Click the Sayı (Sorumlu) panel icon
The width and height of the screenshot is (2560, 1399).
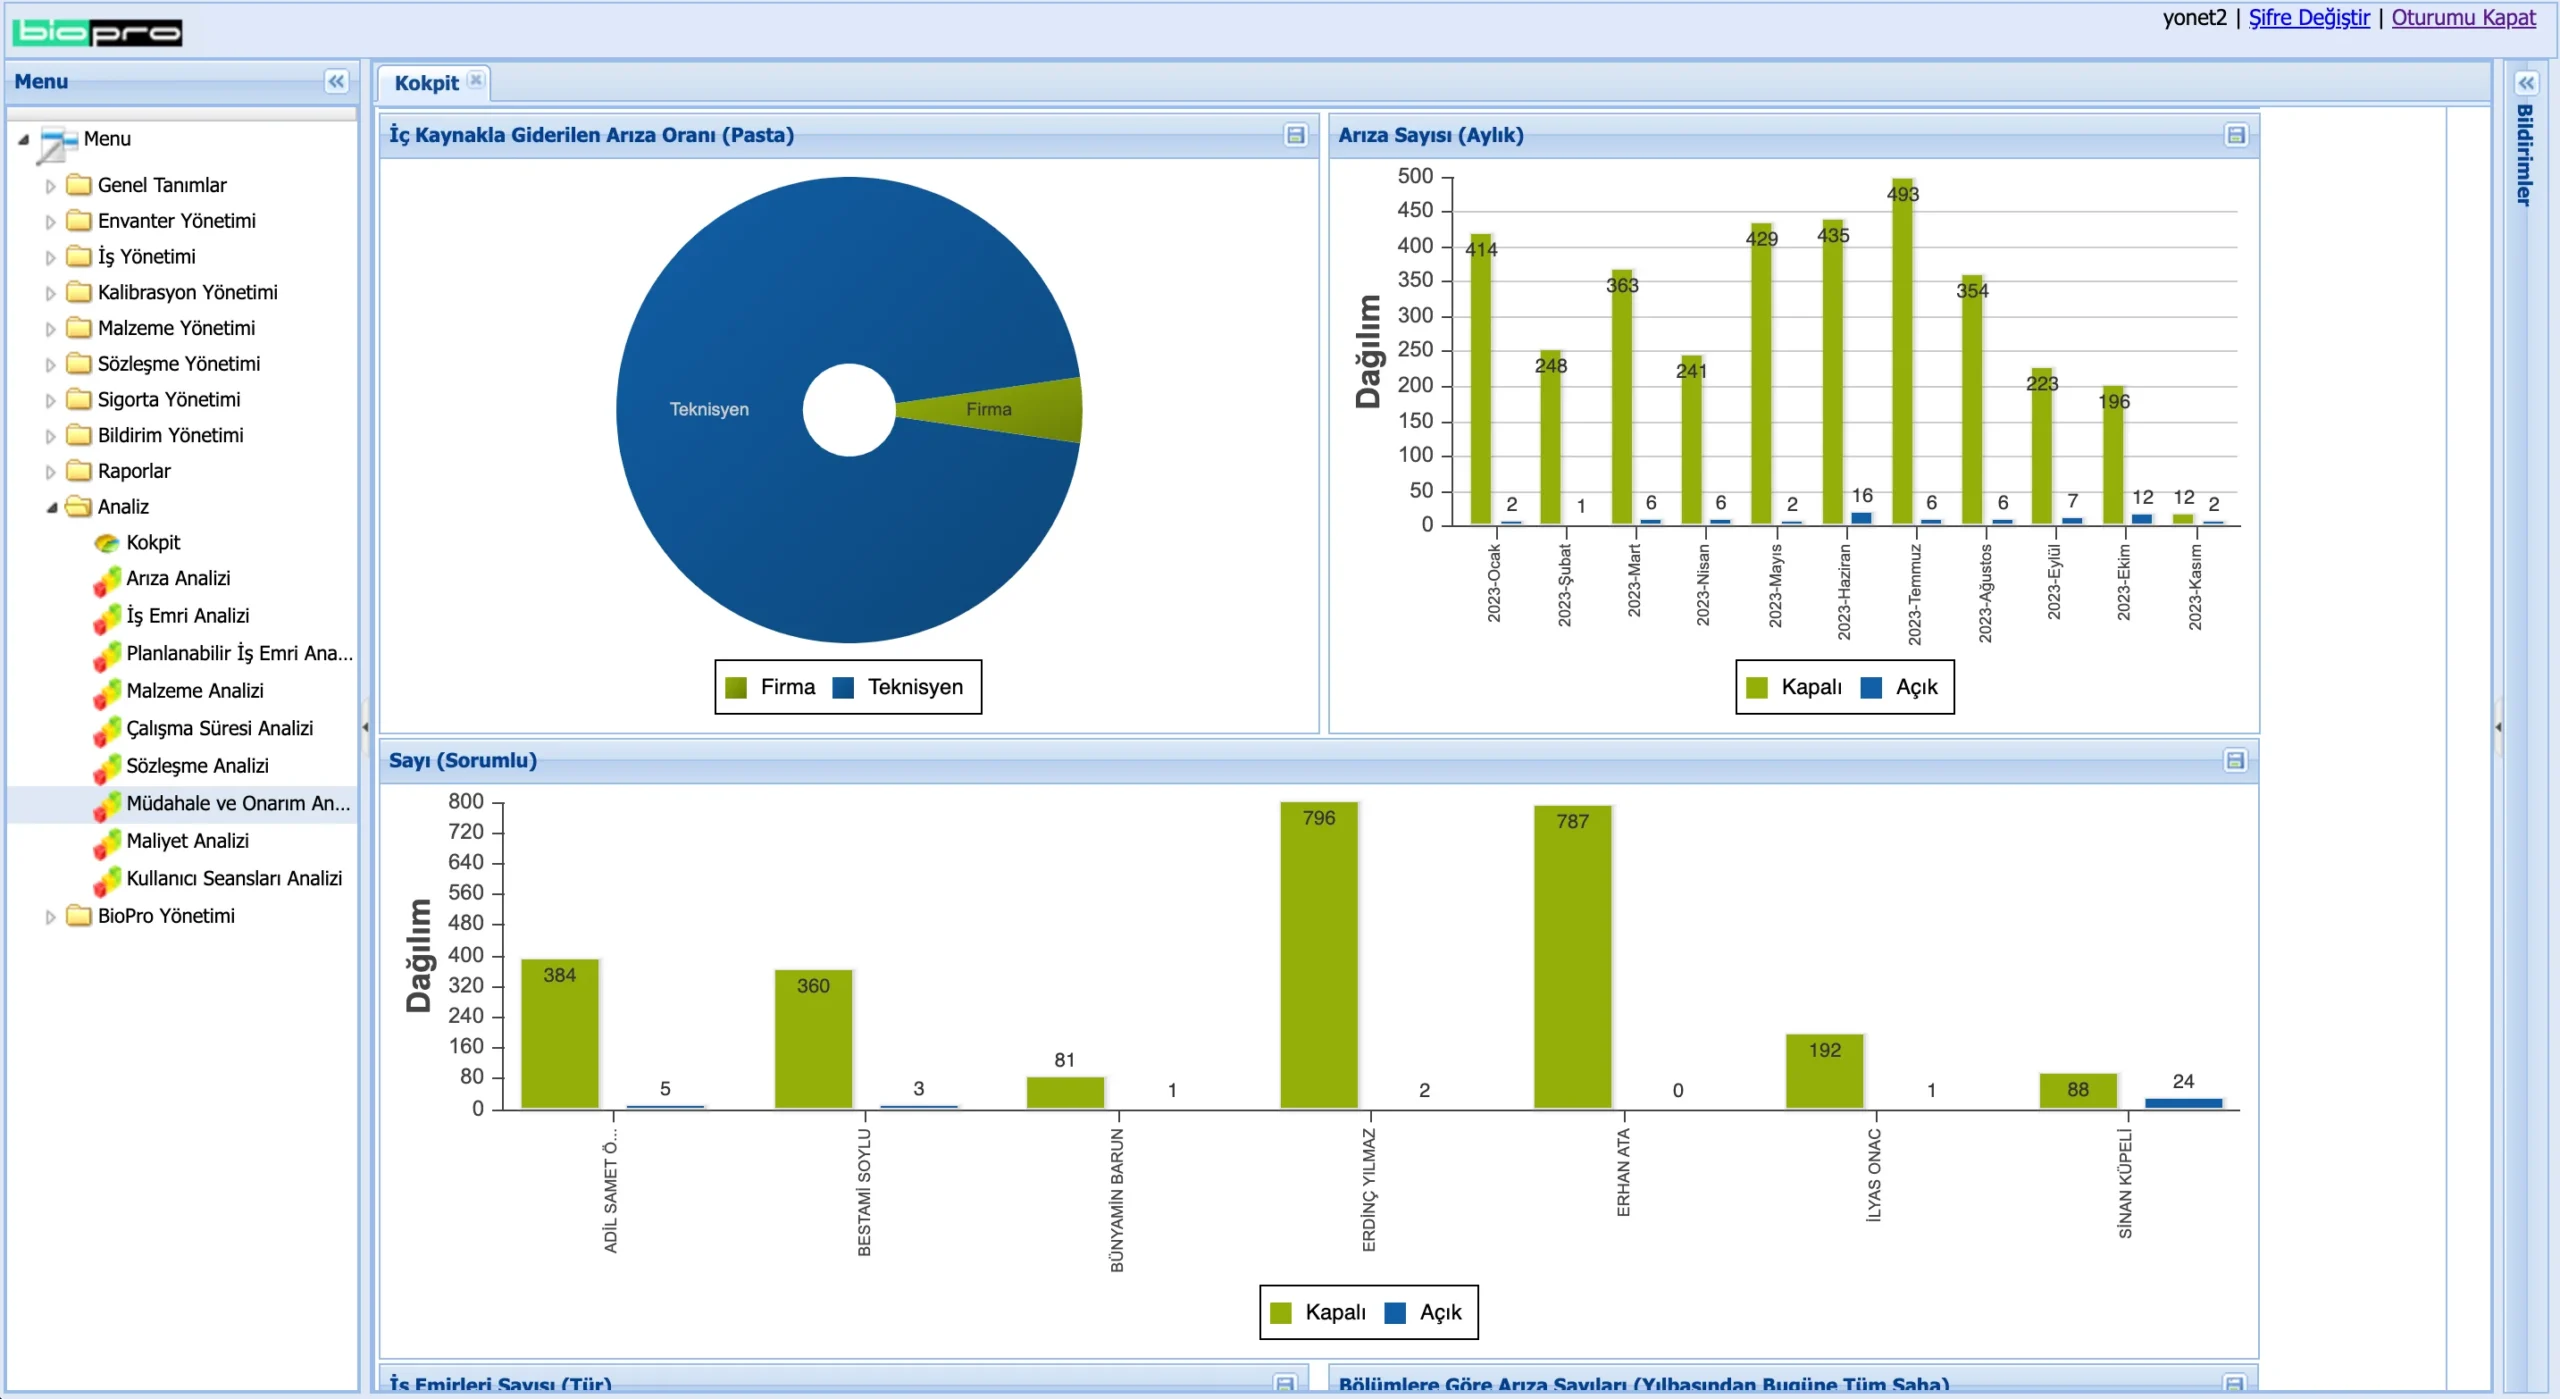[x=2236, y=761]
